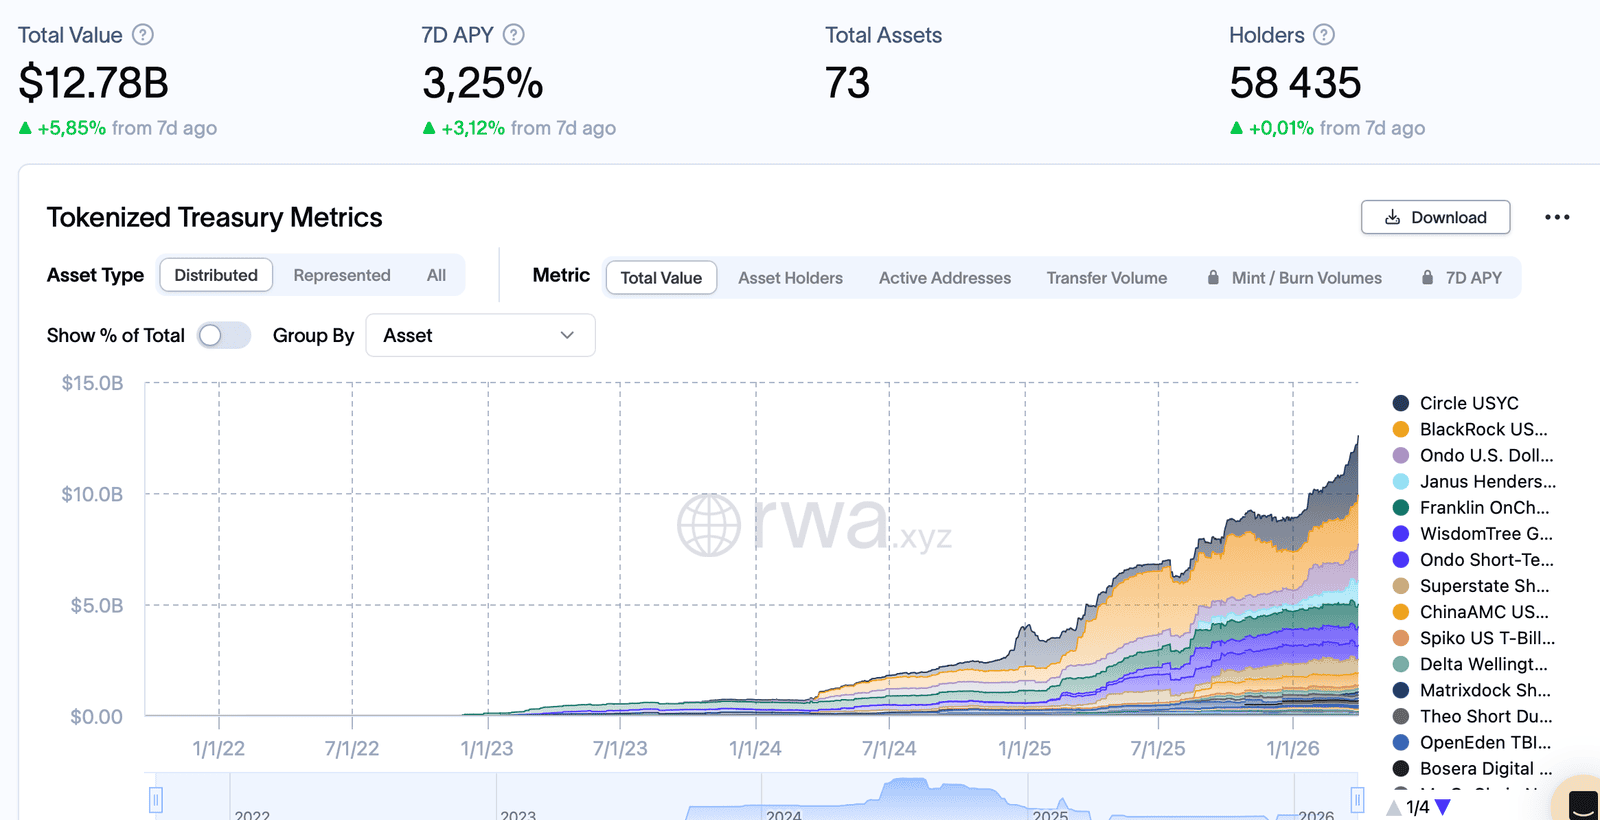The width and height of the screenshot is (1600, 820).
Task: Enable the Show % of Total toggle
Action: point(224,335)
